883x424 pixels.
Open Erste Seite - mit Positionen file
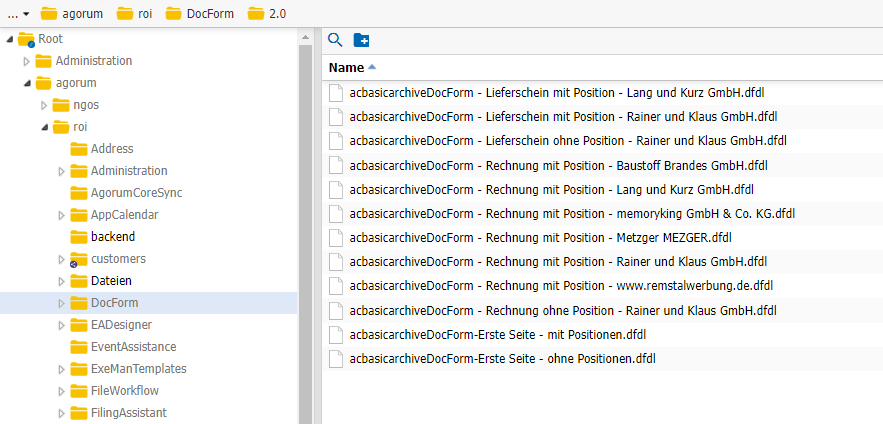497,334
